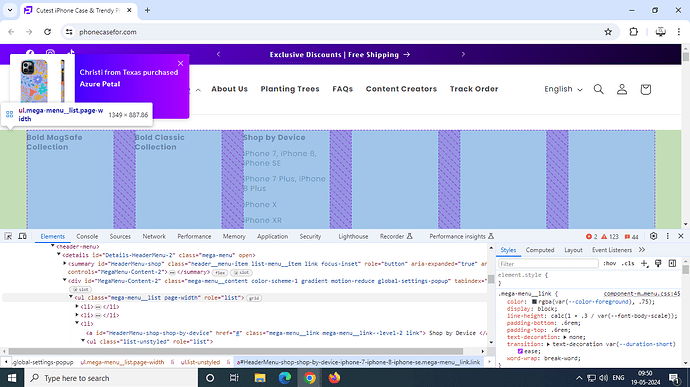Switch to the Computed styles tab
Viewport: 690px width, 387px height.
point(540,250)
